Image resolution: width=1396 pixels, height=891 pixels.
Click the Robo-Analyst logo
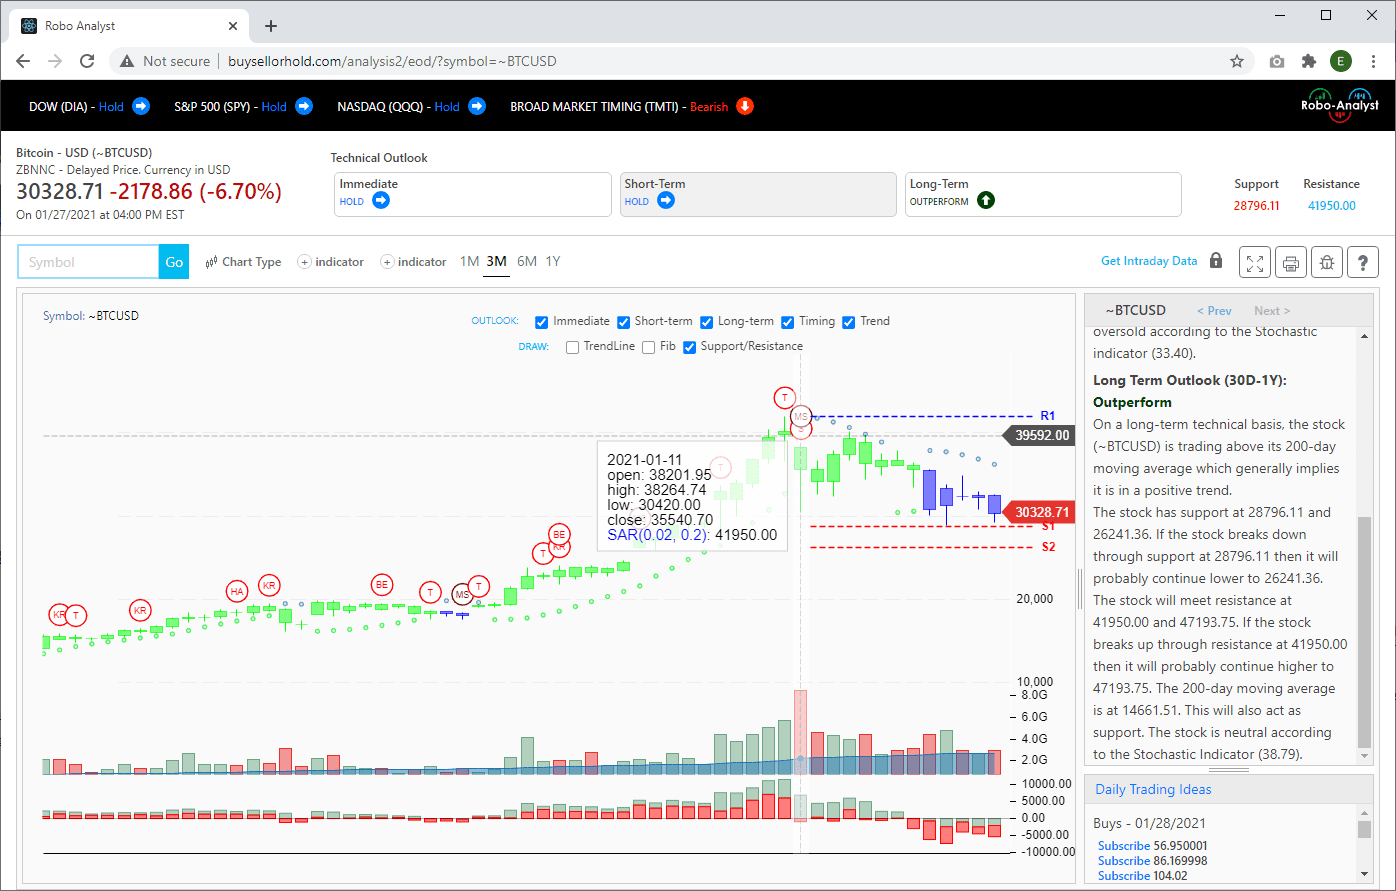tap(1339, 104)
